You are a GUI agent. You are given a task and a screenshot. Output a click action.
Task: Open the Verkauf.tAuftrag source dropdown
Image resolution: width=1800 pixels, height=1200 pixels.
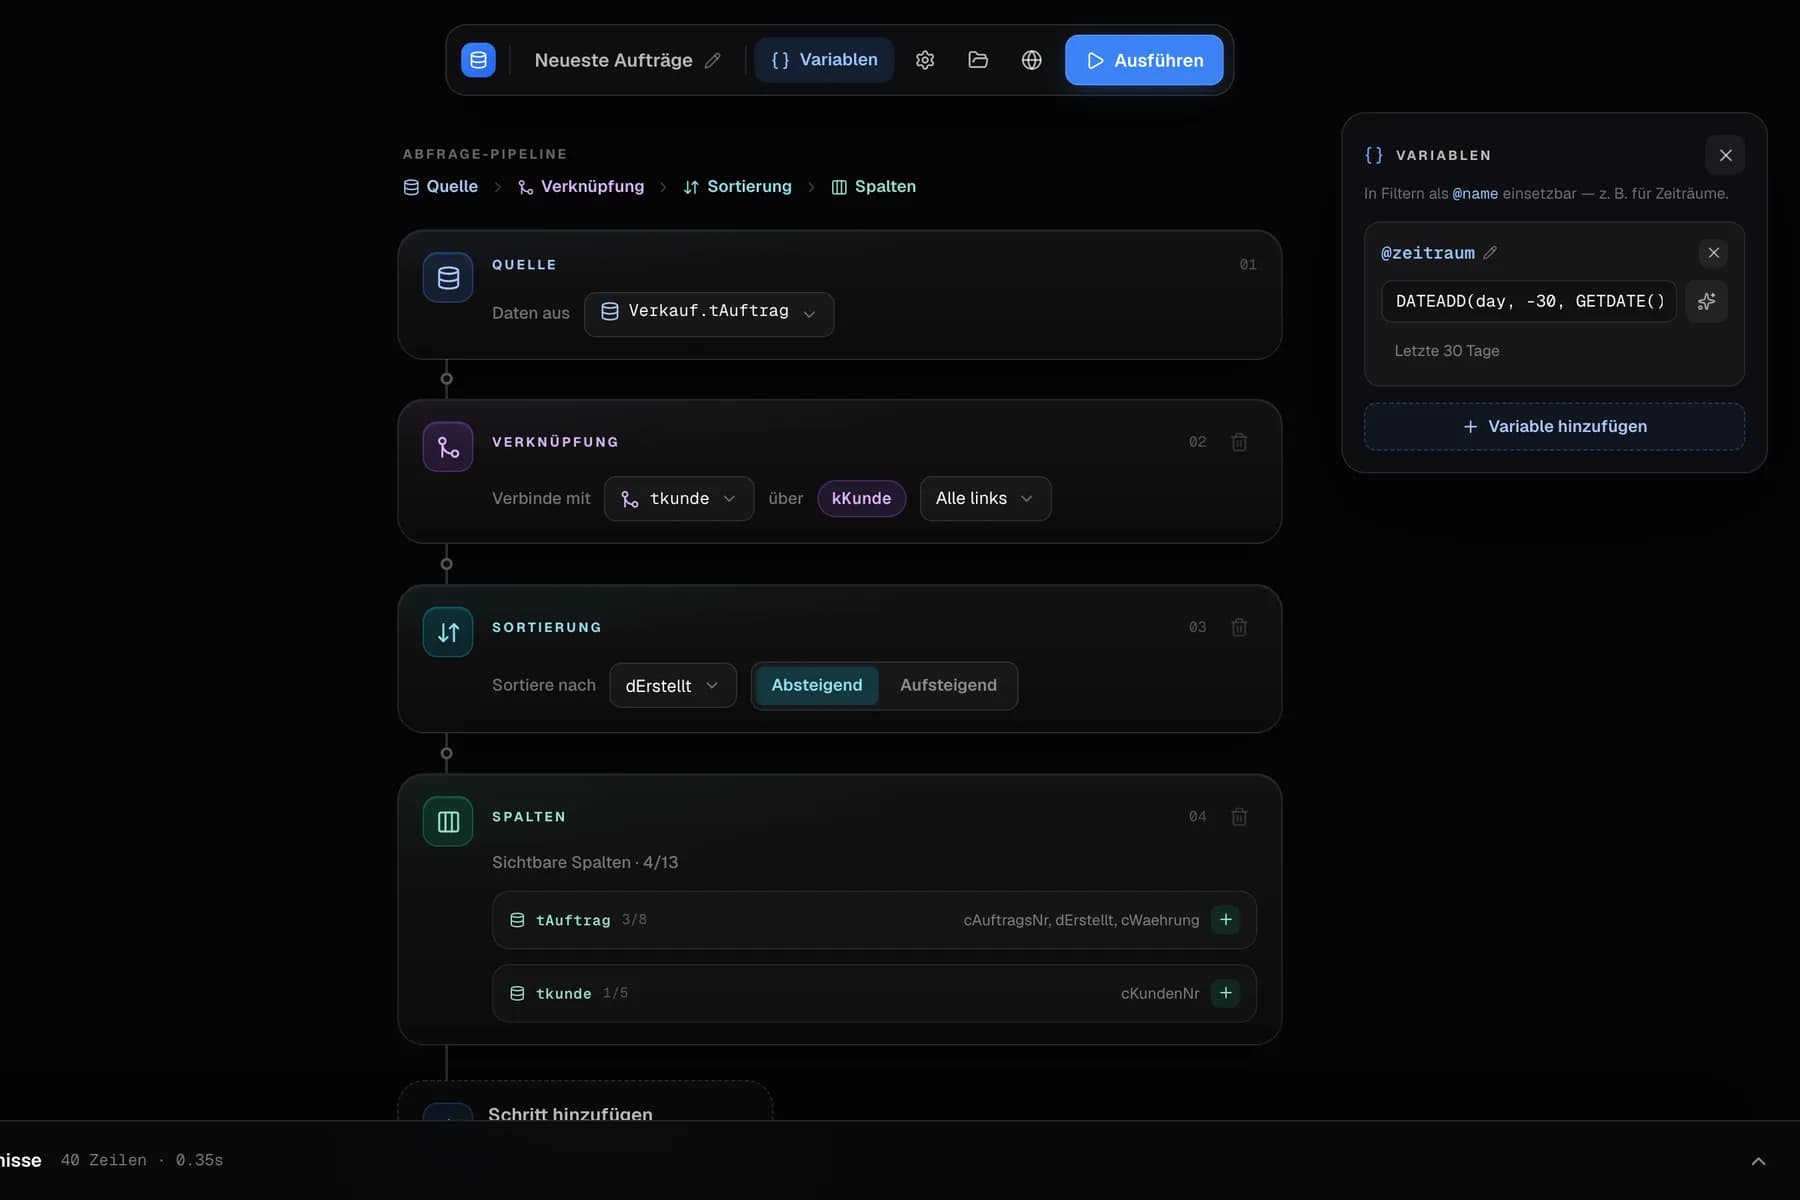[x=709, y=314]
